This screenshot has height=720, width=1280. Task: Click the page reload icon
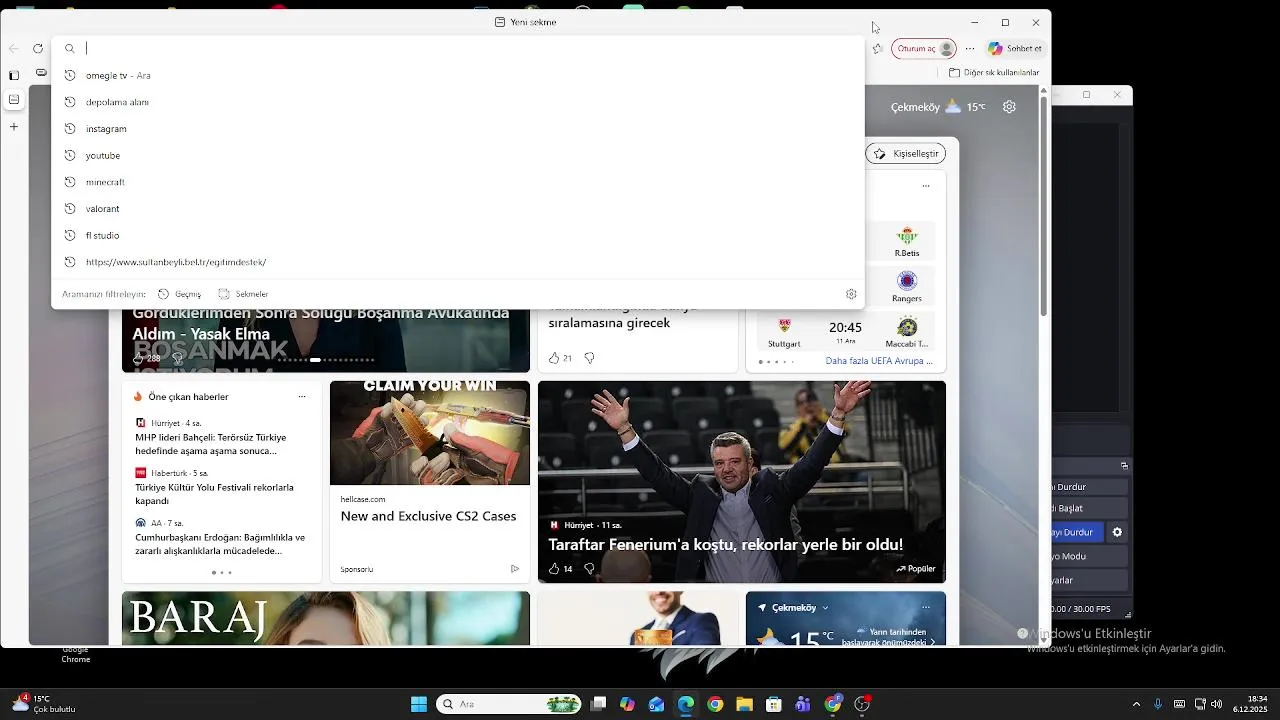pyautogui.click(x=38, y=48)
